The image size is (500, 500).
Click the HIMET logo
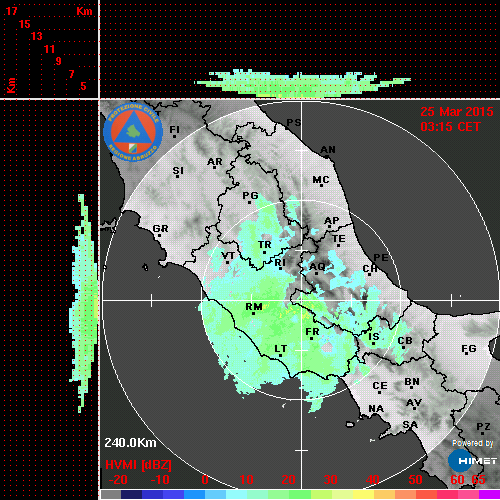(x=472, y=461)
